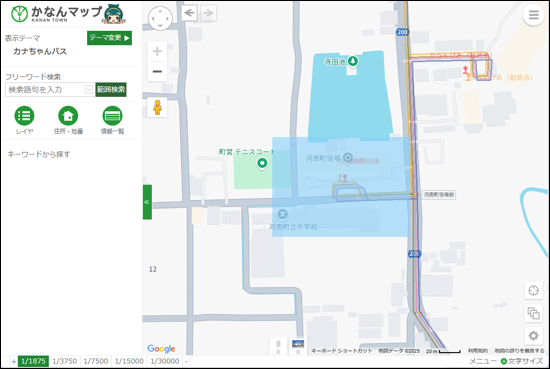
Task: Click the 範囲検索 button
Action: pos(111,89)
